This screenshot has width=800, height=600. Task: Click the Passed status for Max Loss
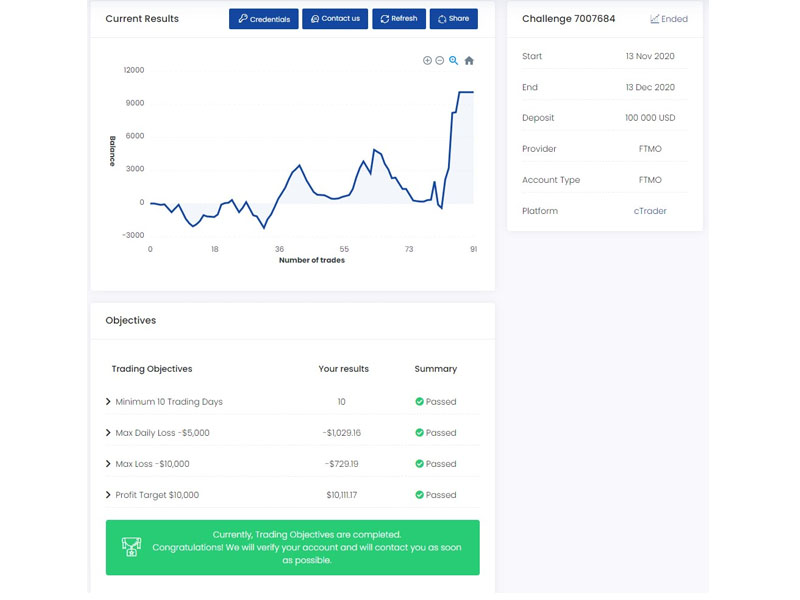[x=436, y=464]
